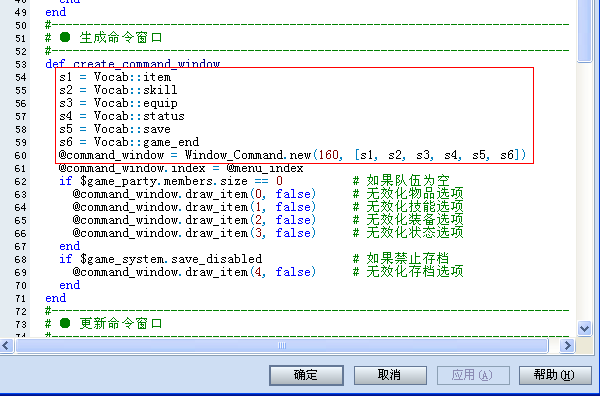This screenshot has height=396, width=600.
Task: Click line 54 text 's1 = Vocab::item'
Action: [x=115, y=77]
